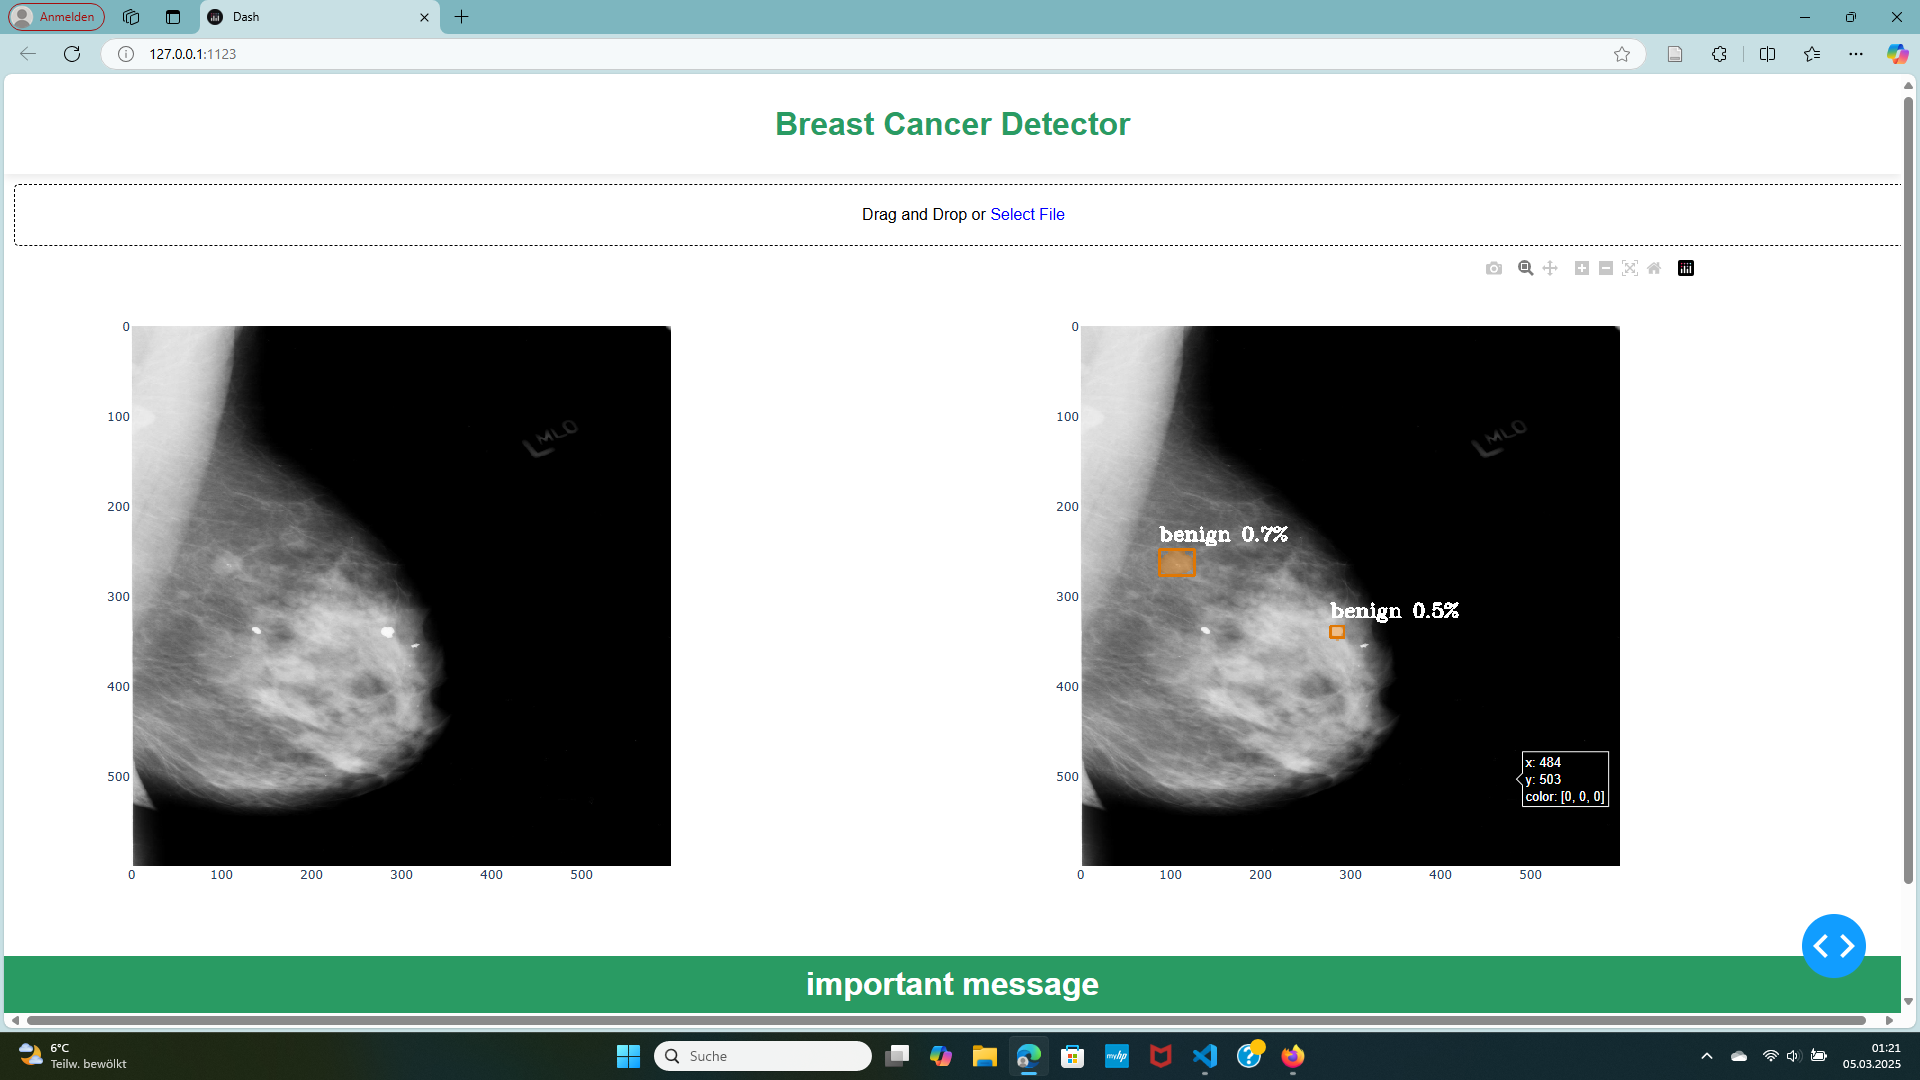This screenshot has height=1080, width=1920.
Task: Download plot as PNG camera icon
Action: click(1494, 268)
